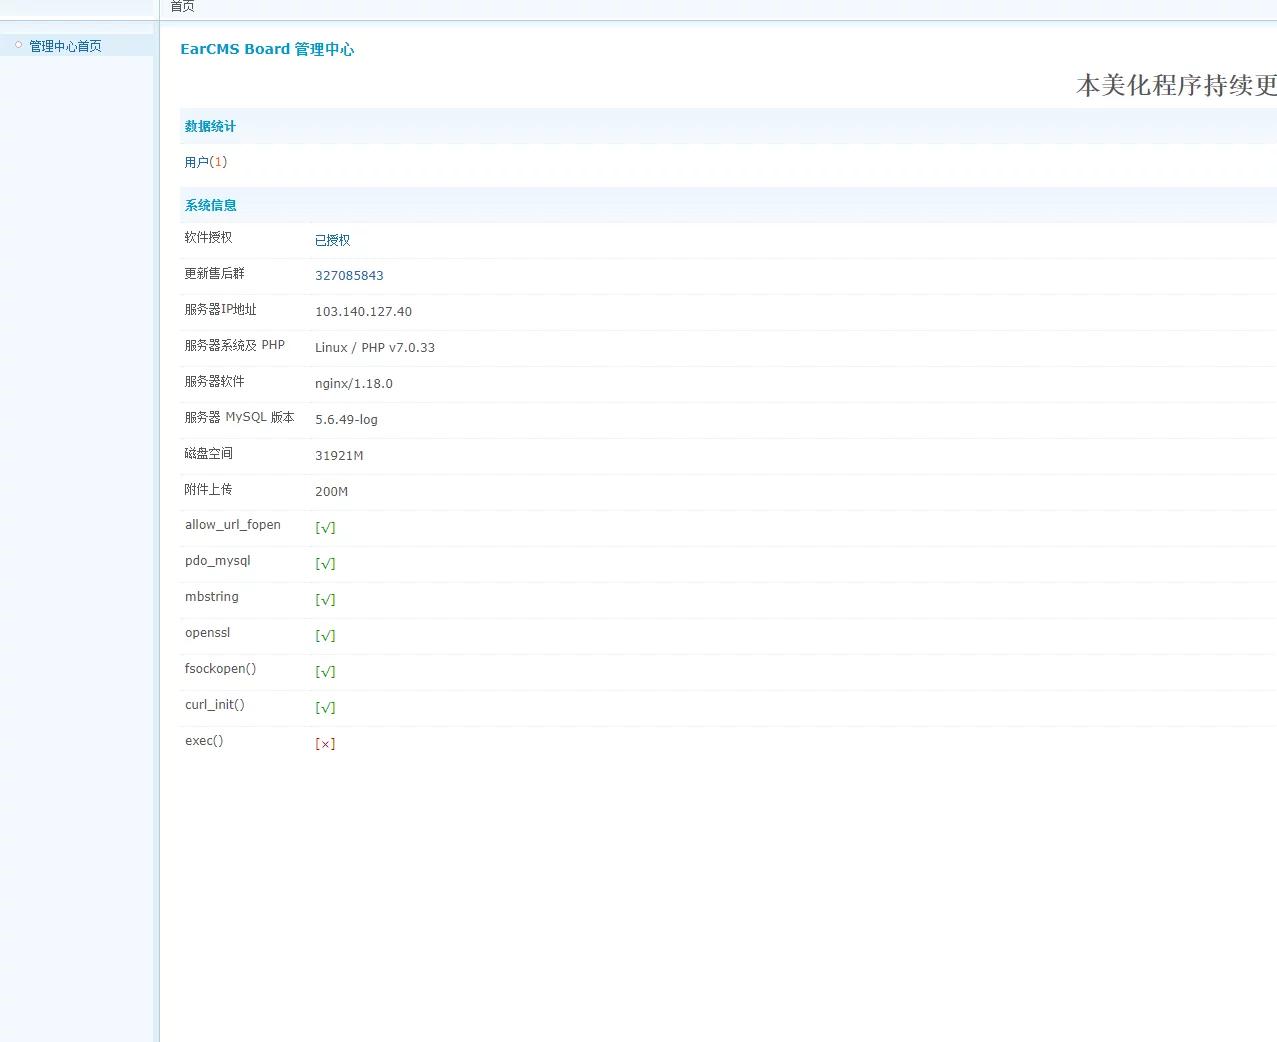Screen dimensions: 1277x1042
Task: Click the green check icon beside allow_url_fopen
Action: tap(325, 527)
